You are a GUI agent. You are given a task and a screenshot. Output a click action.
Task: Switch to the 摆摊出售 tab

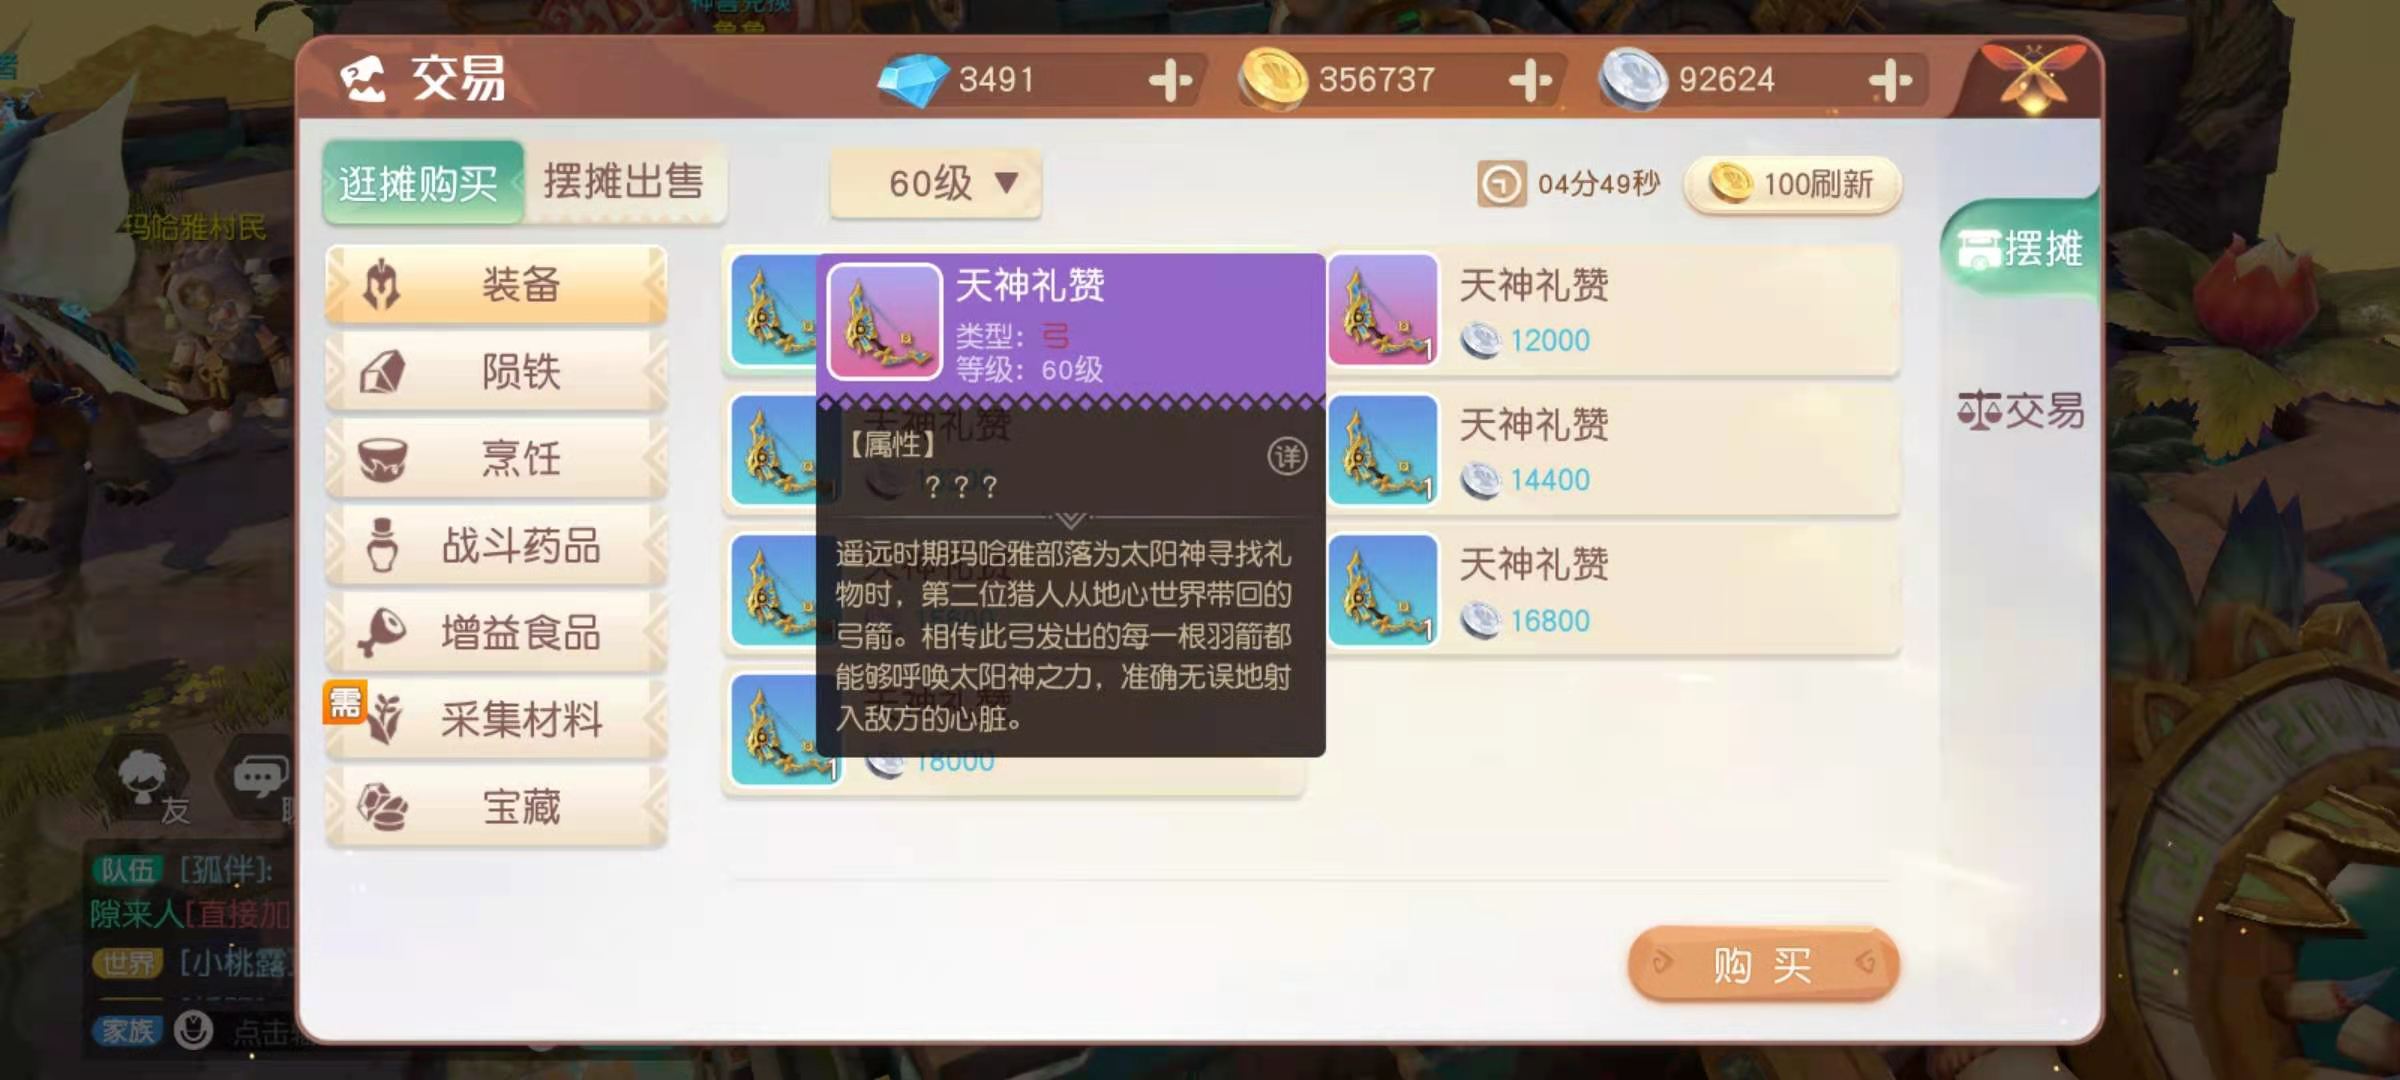624,182
